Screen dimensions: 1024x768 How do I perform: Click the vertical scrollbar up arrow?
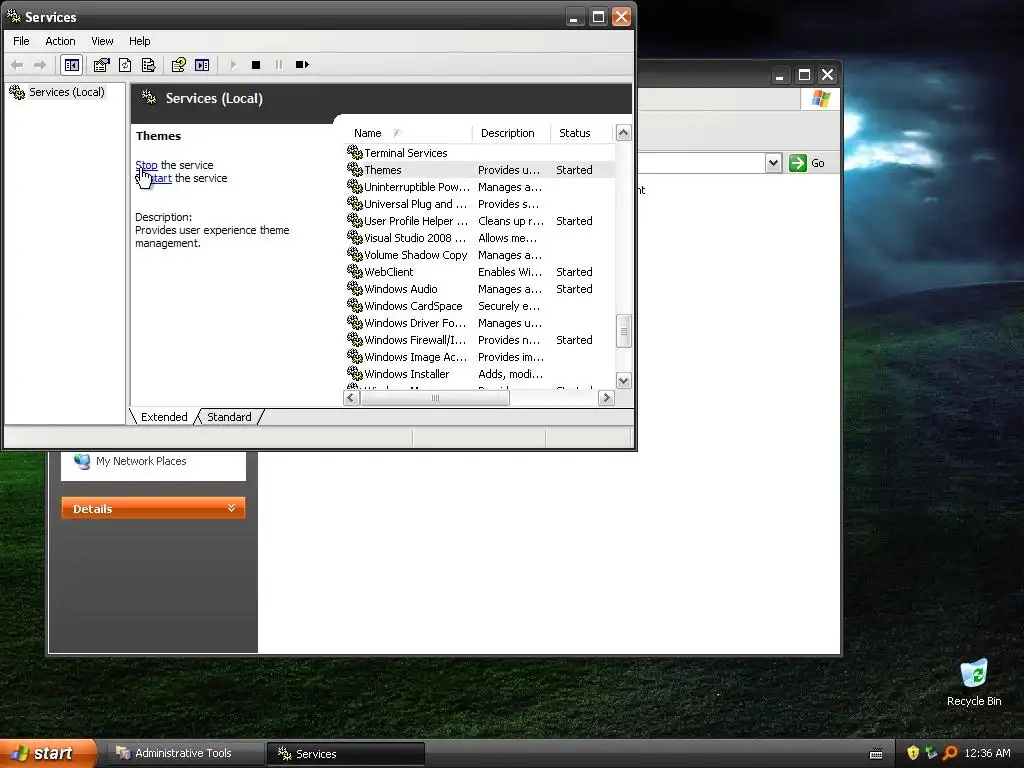point(624,133)
